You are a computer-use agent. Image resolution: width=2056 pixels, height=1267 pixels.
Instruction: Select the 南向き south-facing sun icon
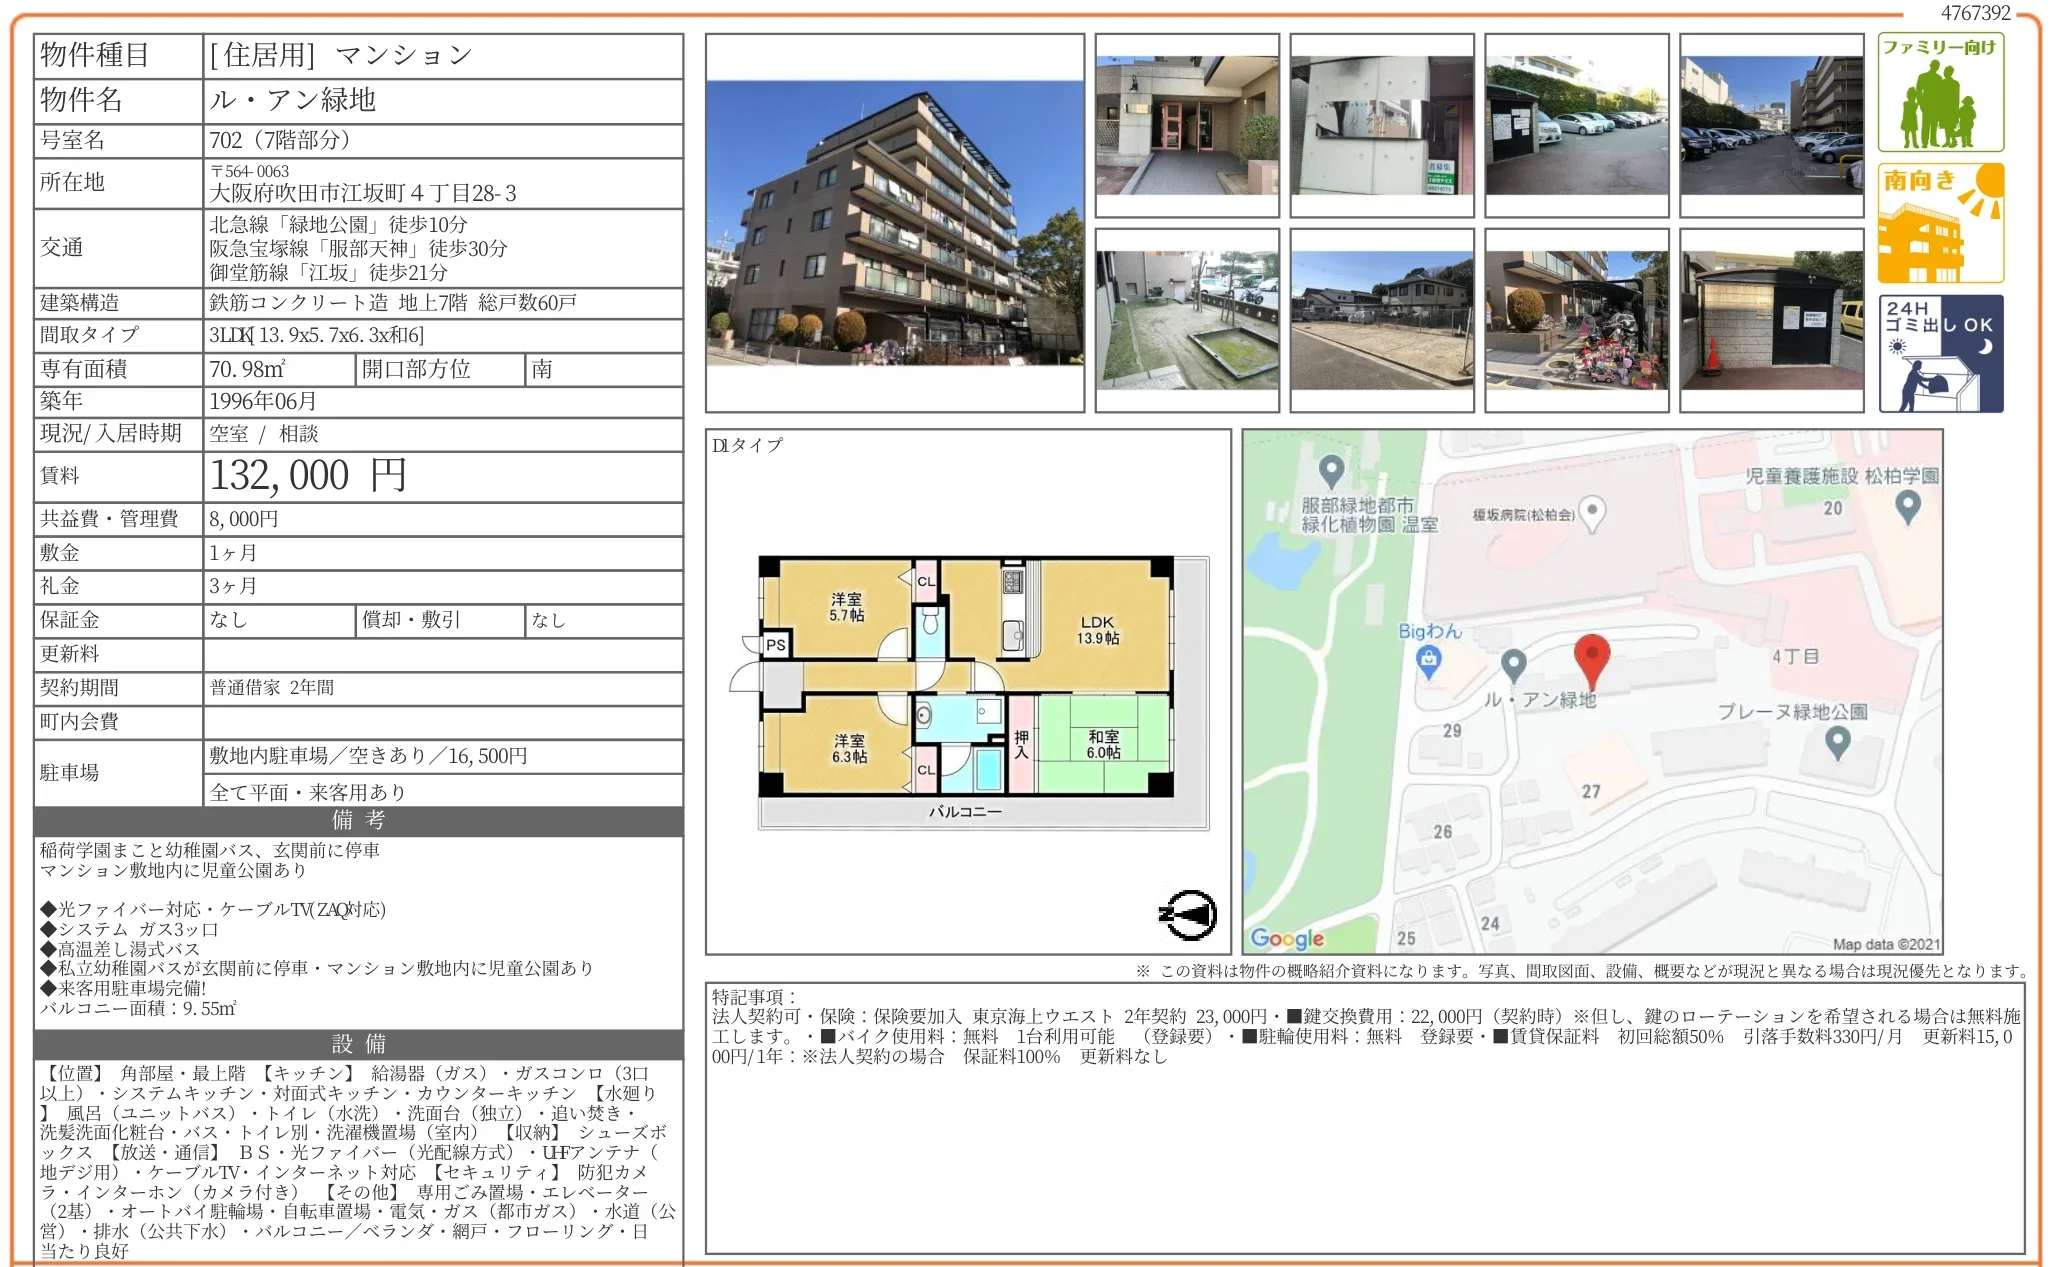pos(1940,220)
